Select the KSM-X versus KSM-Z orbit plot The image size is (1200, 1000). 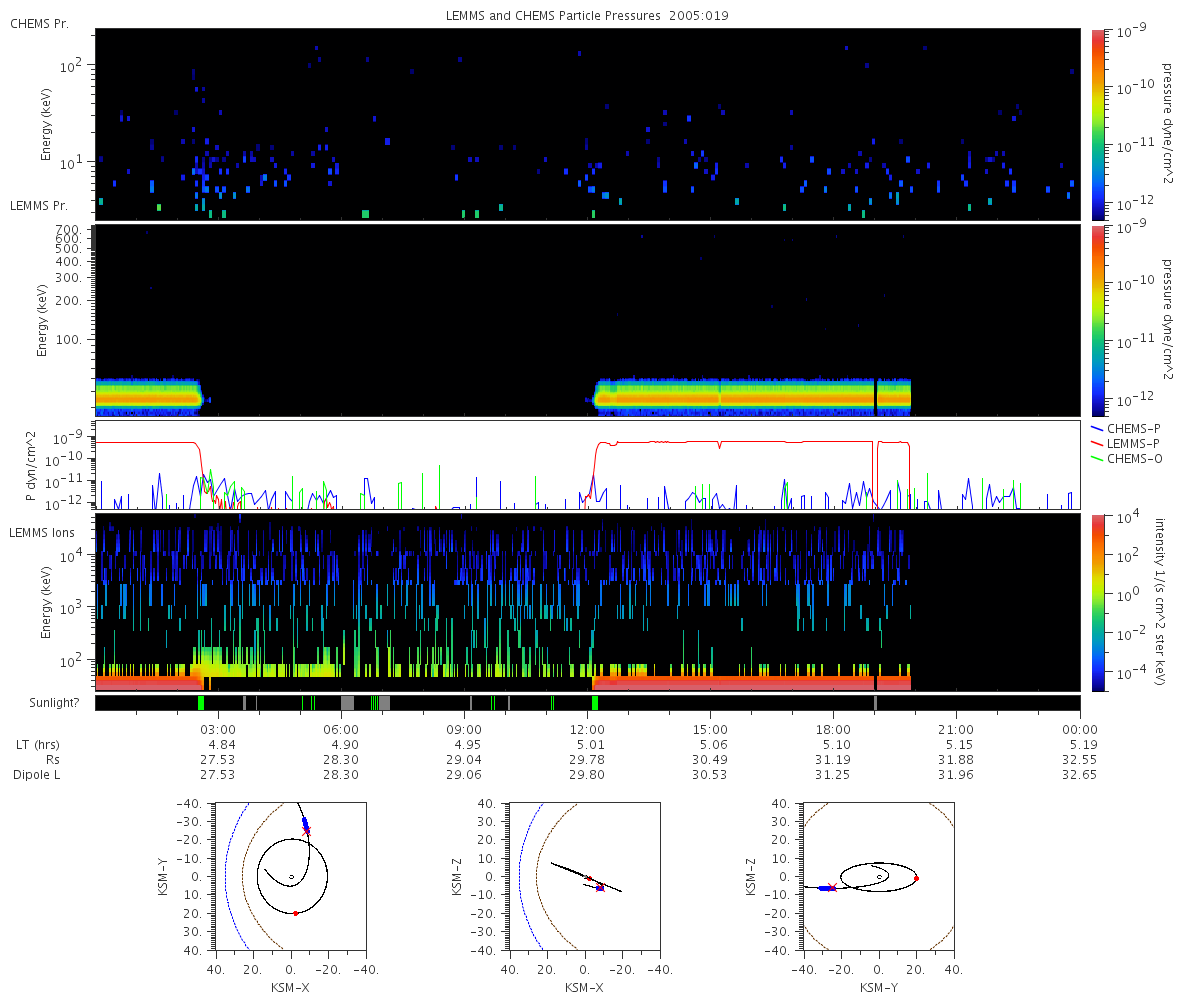584,876
